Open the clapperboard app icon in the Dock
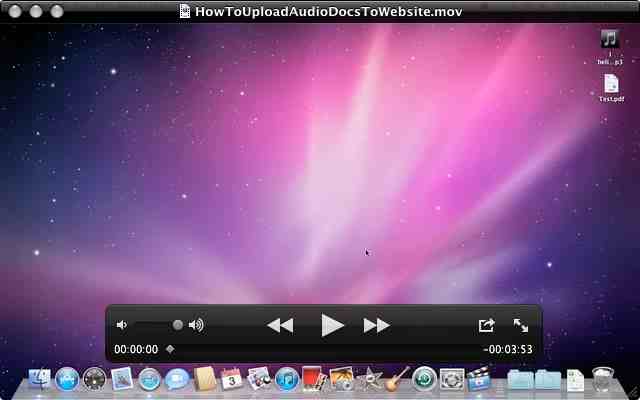The width and height of the screenshot is (640, 400). point(479,377)
